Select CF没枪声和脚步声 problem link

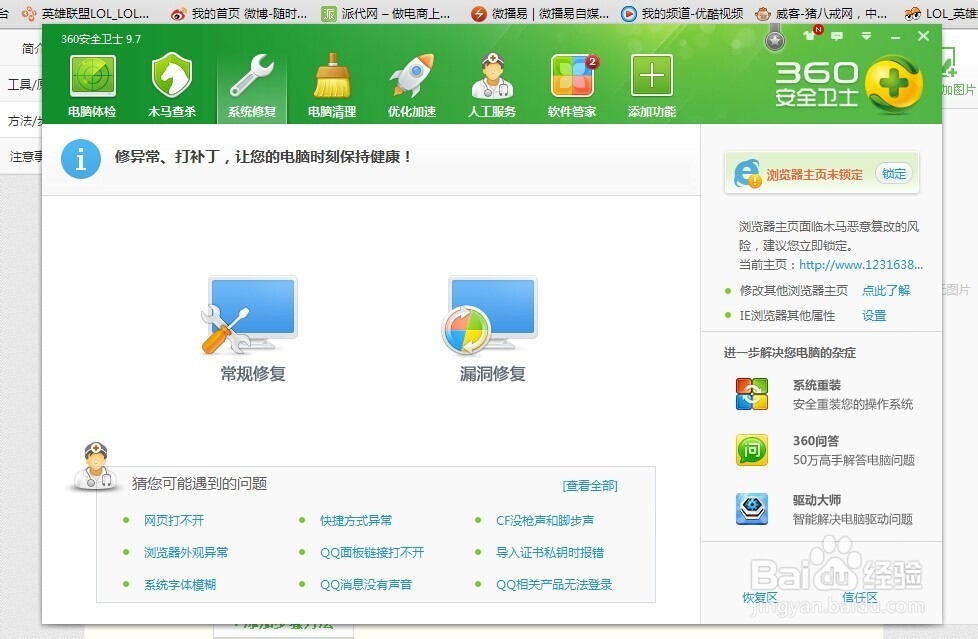pos(545,520)
